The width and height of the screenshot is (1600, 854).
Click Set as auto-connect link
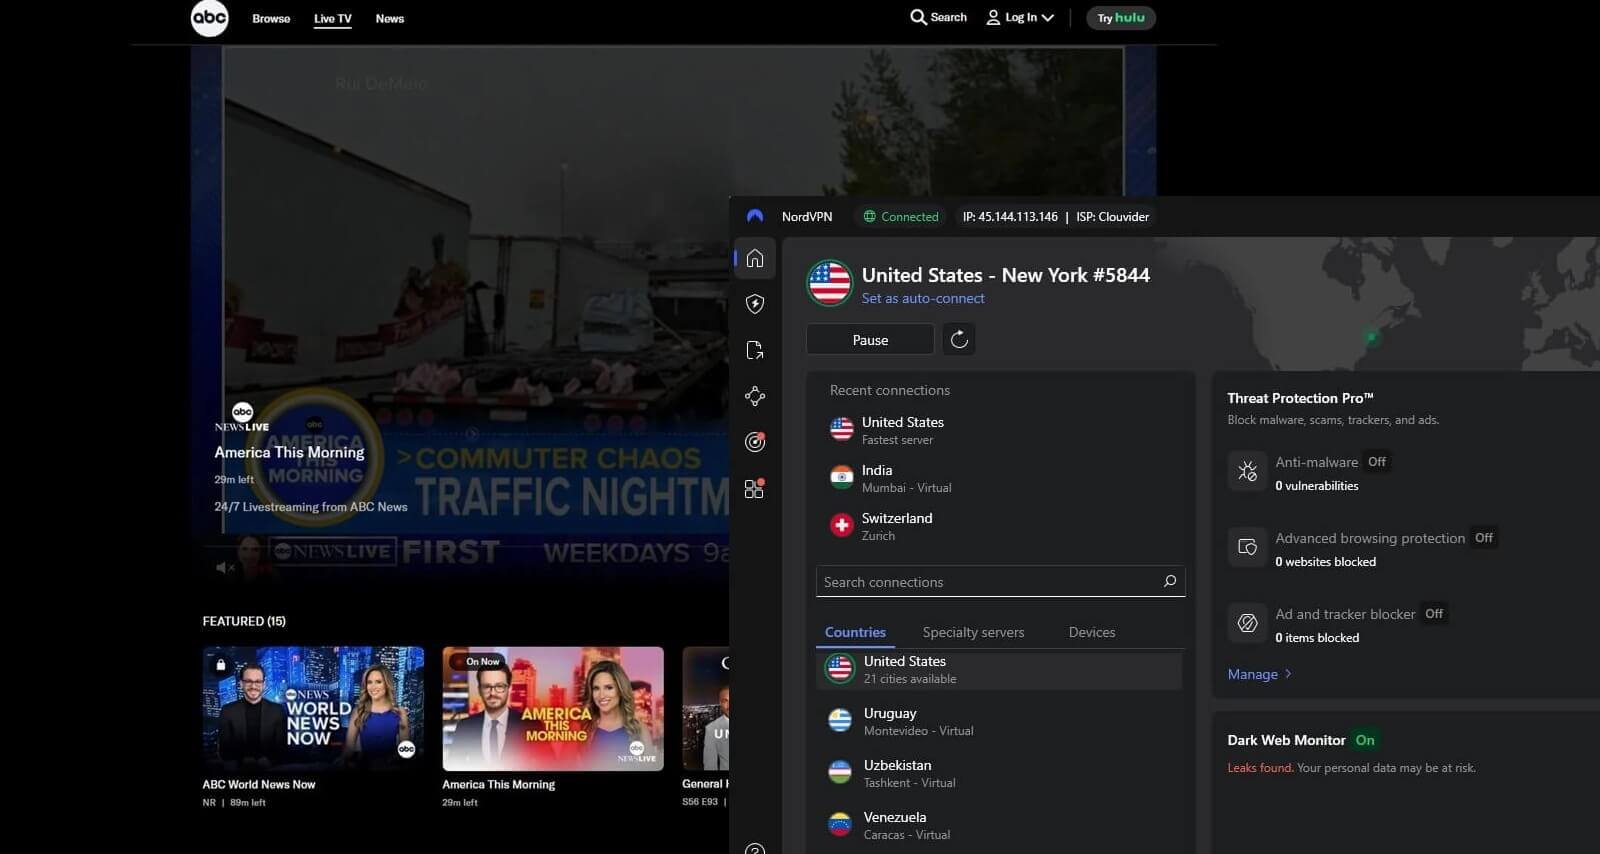coord(923,298)
